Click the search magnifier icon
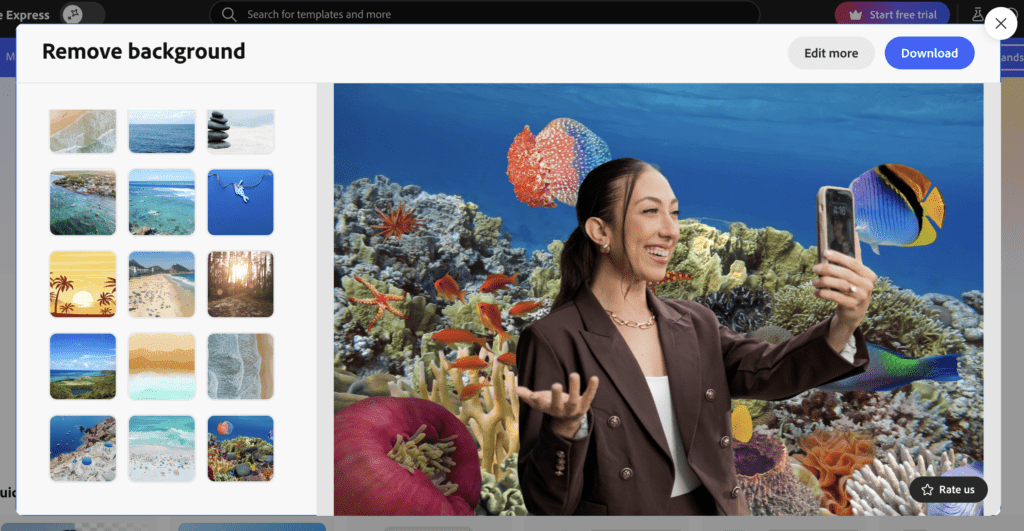Image resolution: width=1024 pixels, height=531 pixels. (x=229, y=14)
